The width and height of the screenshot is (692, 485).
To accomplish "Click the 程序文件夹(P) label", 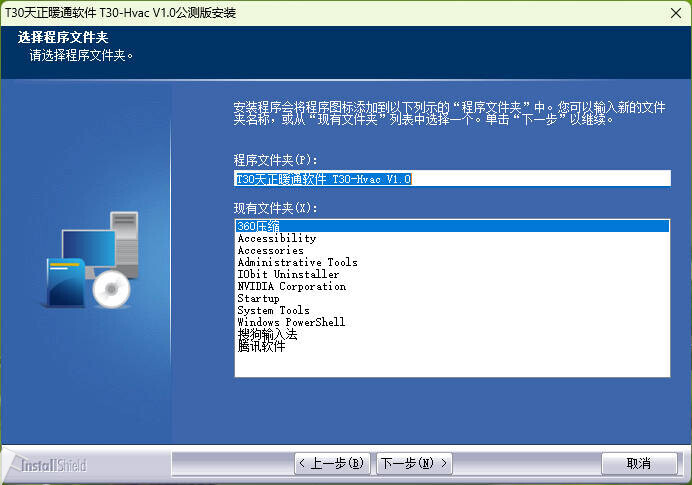I will point(275,160).
